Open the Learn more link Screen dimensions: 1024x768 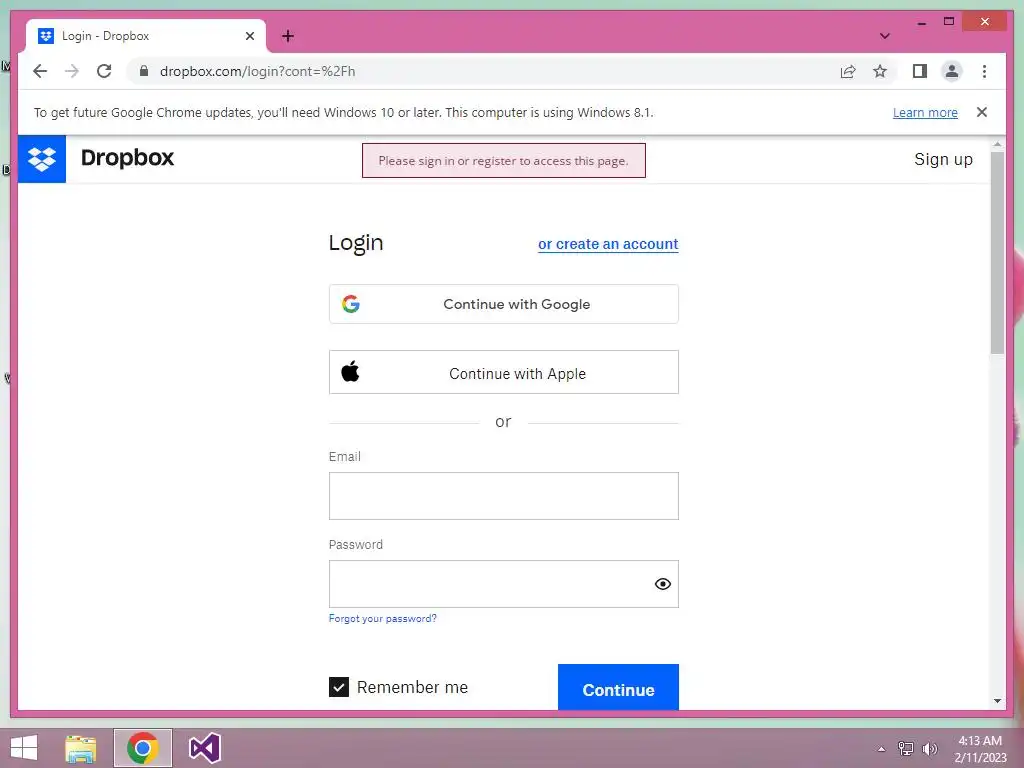925,112
